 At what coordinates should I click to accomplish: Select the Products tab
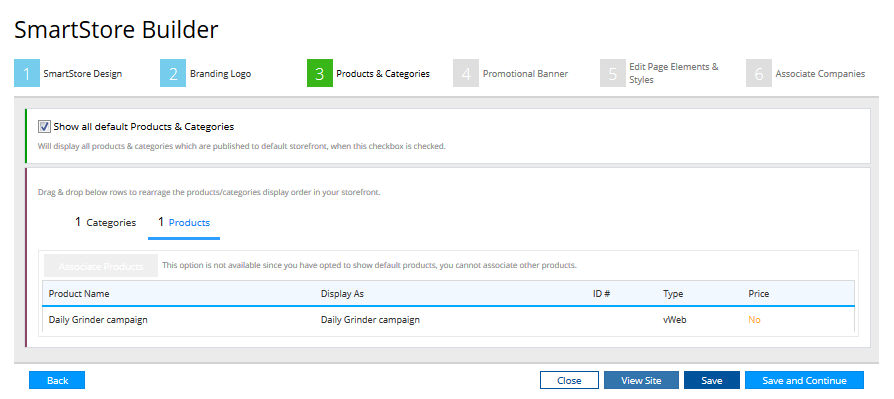184,222
